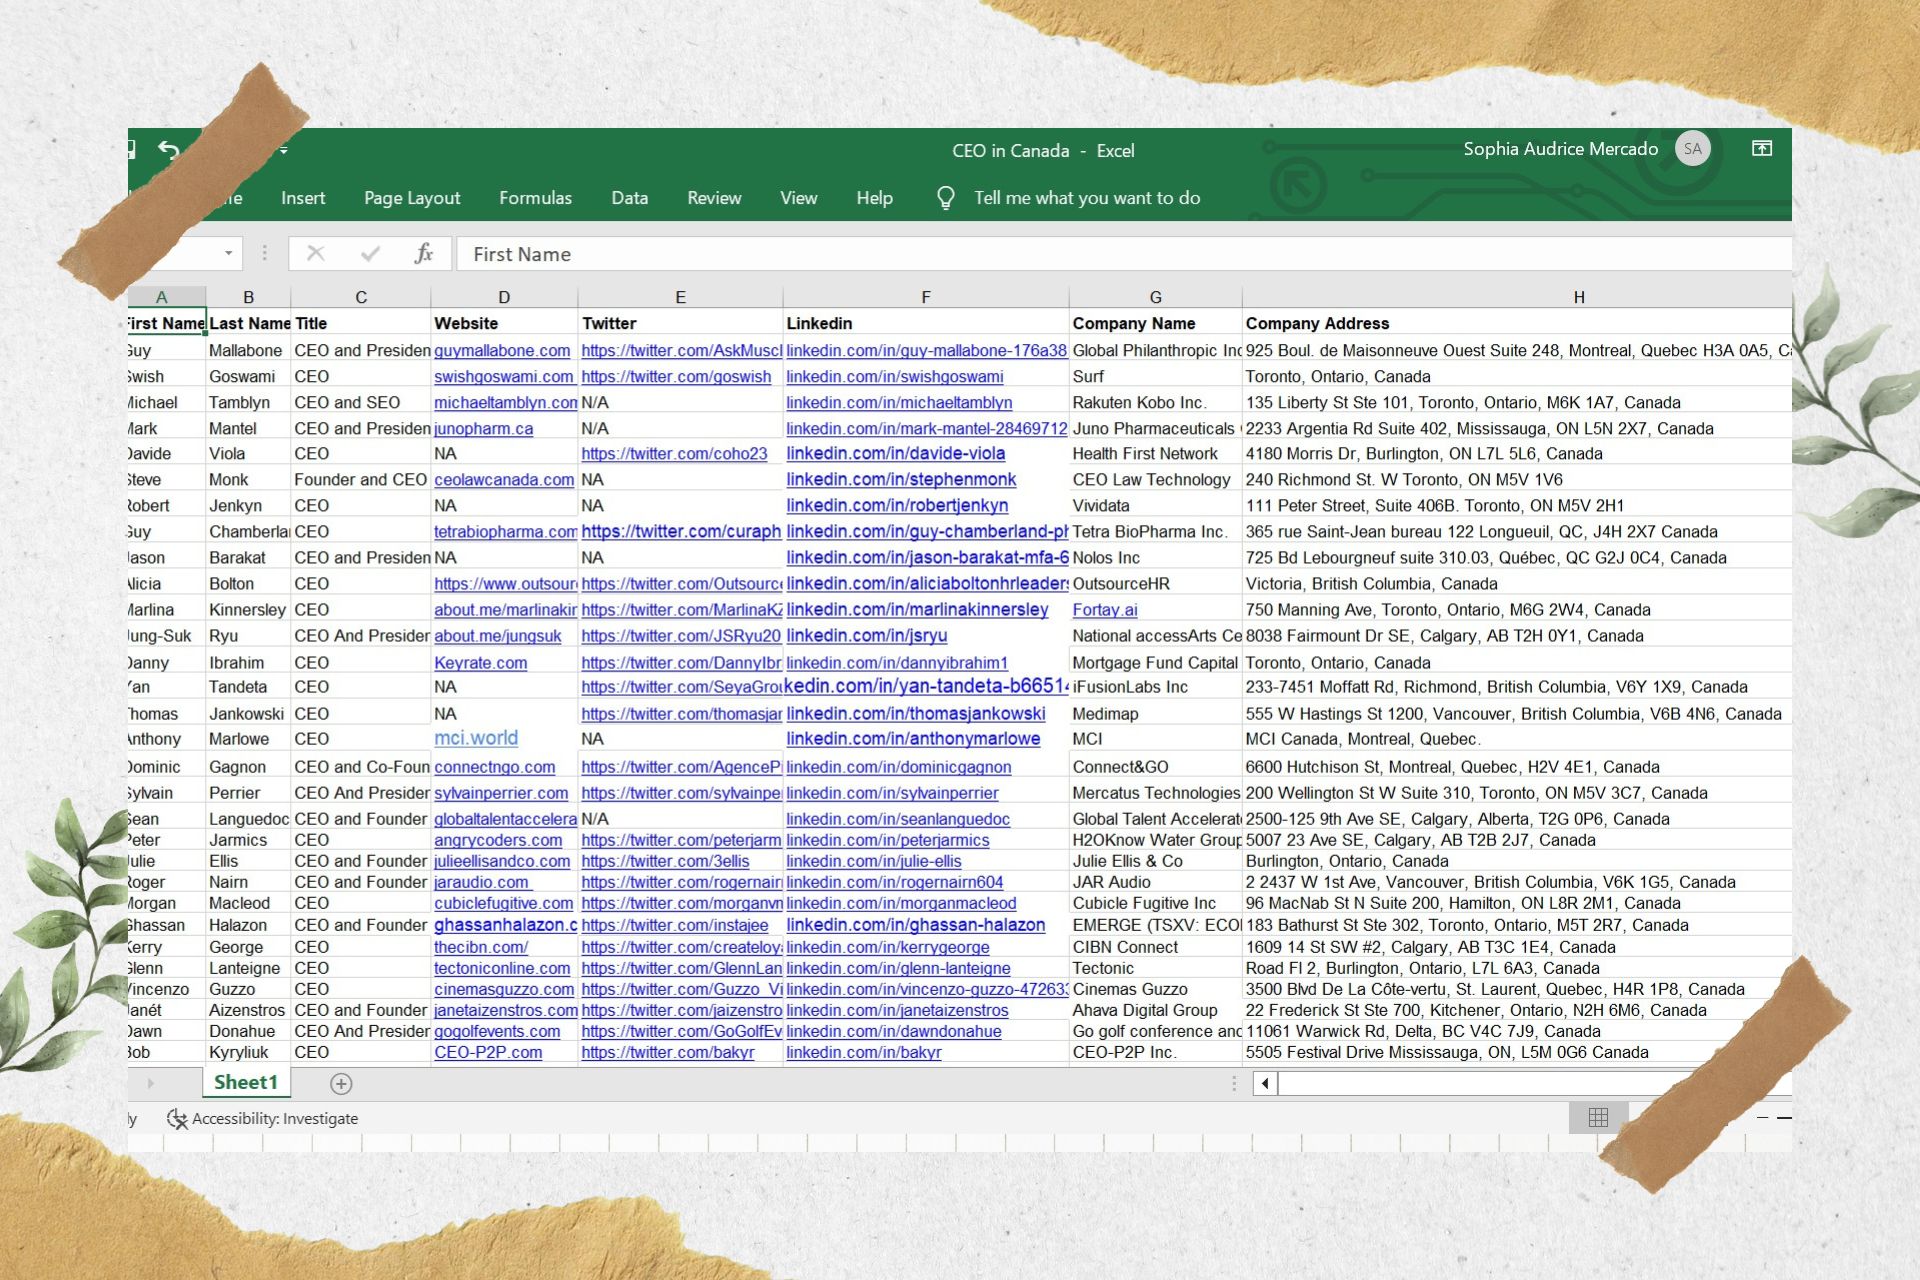
Task: Click the formula bar Cancel X icon
Action: pos(316,254)
